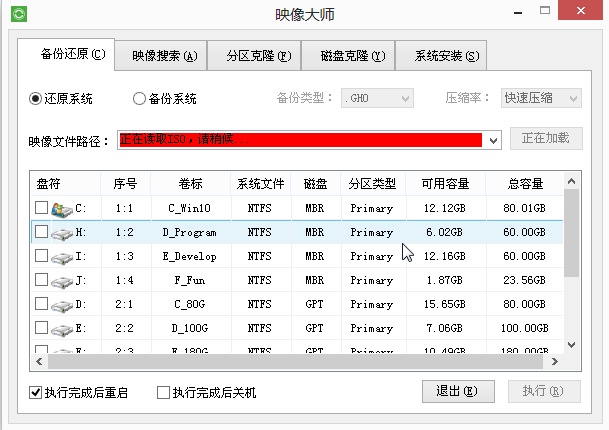Click the 执行 (R) button
This screenshot has width=609, height=430.
545,391
